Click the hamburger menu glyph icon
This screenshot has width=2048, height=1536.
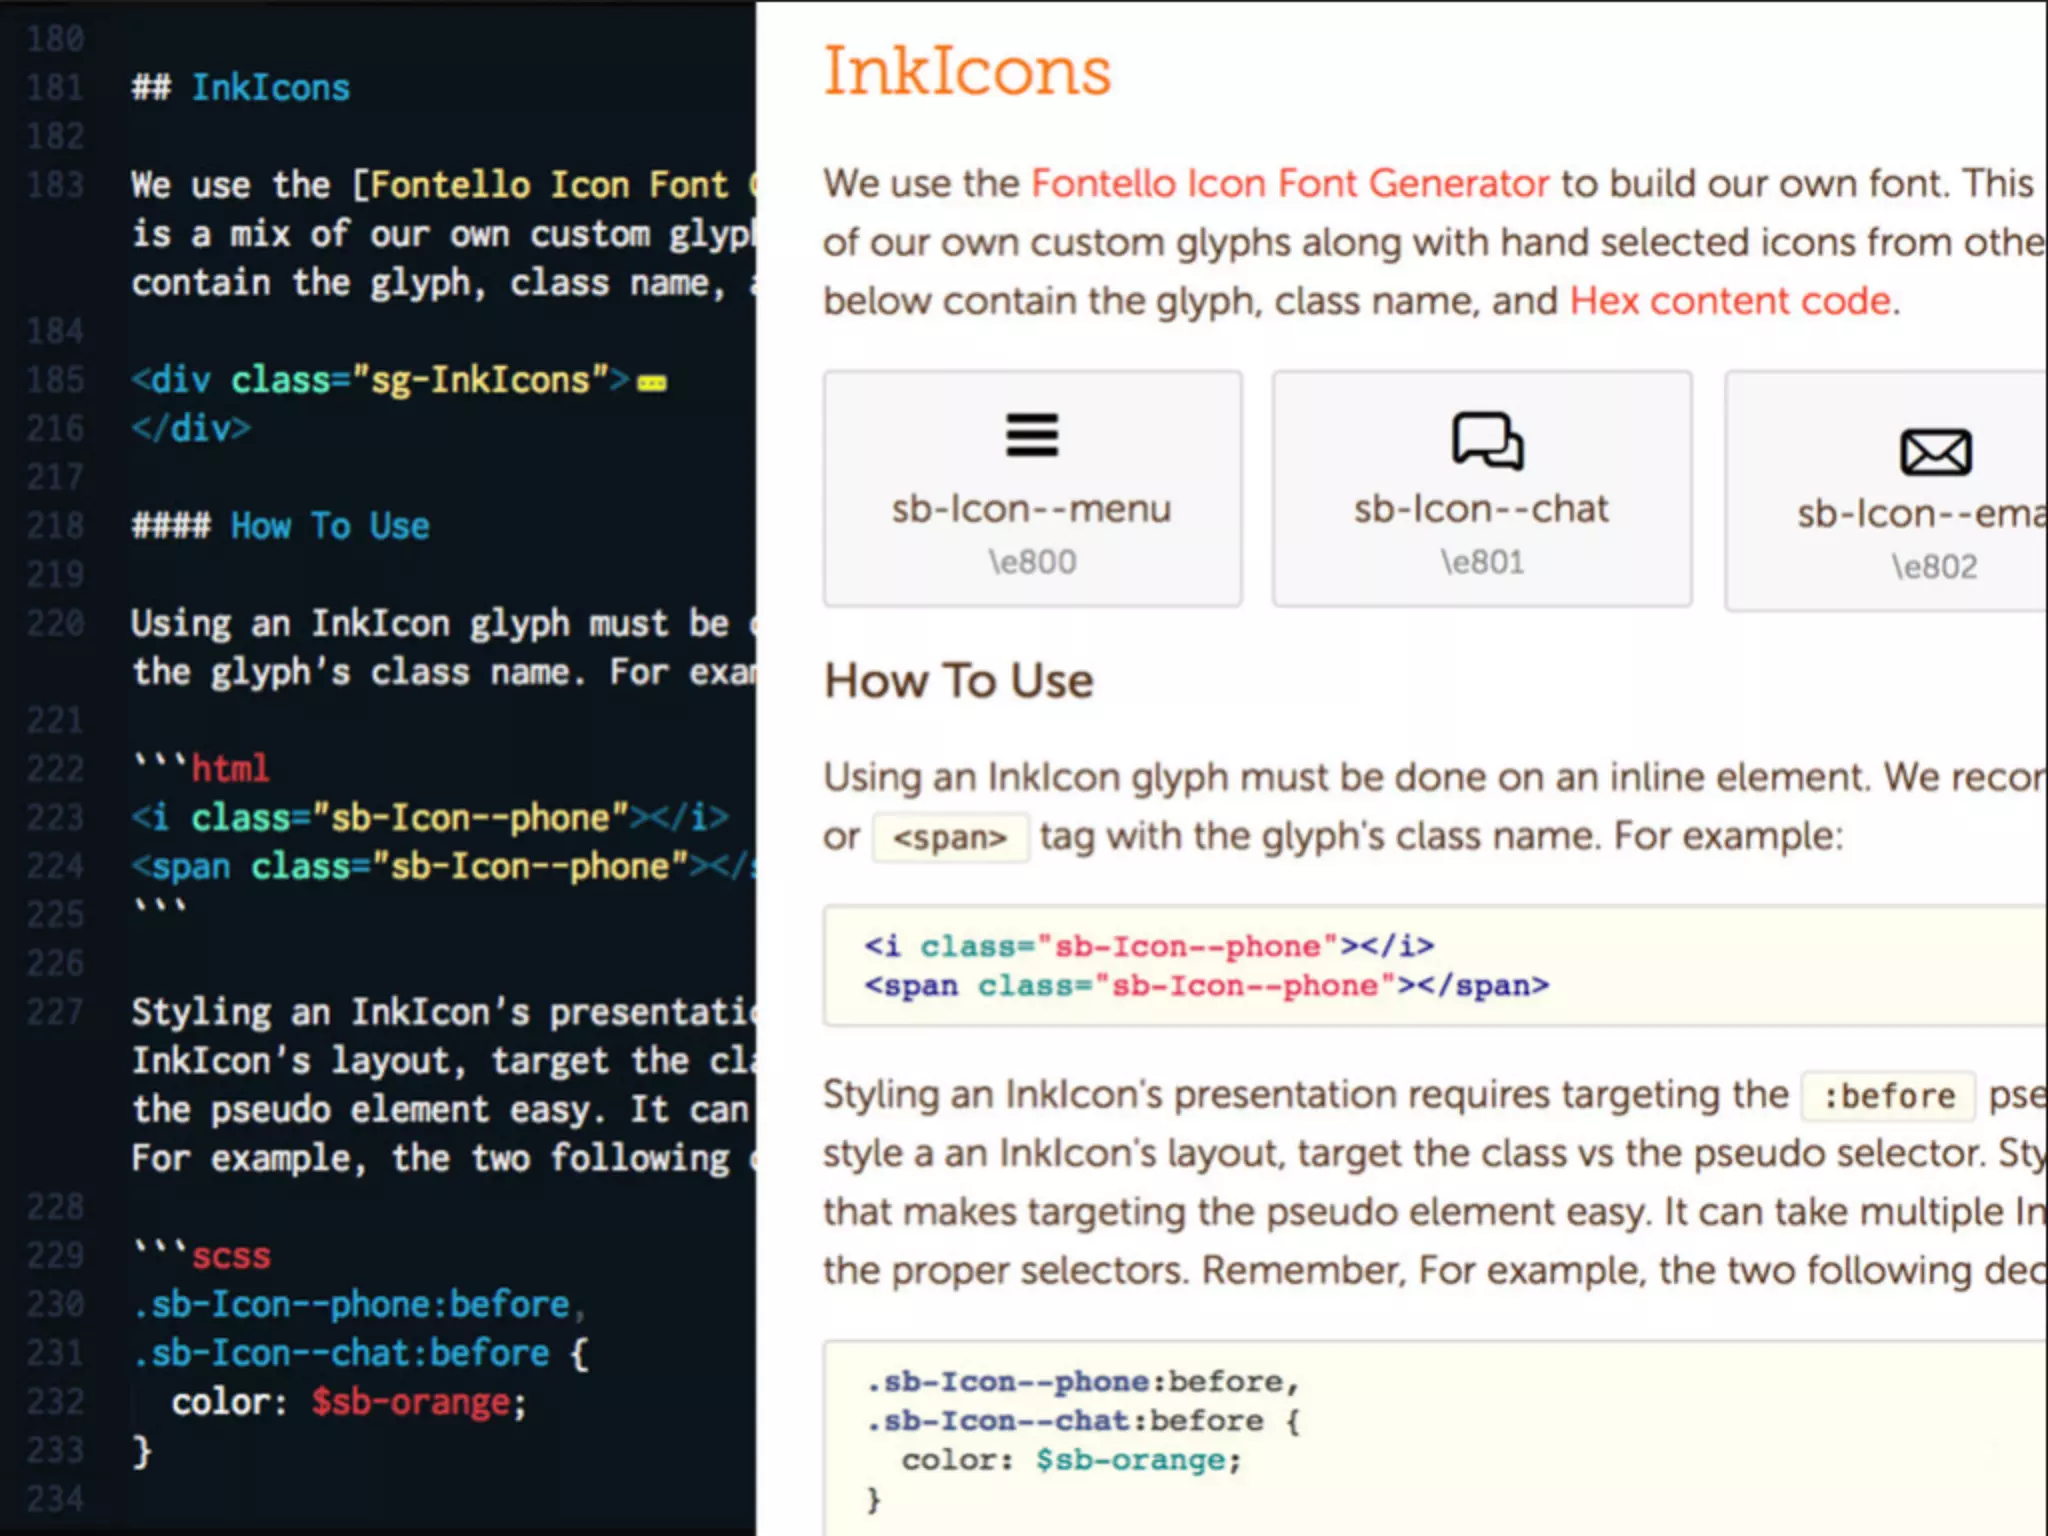coord(1031,435)
